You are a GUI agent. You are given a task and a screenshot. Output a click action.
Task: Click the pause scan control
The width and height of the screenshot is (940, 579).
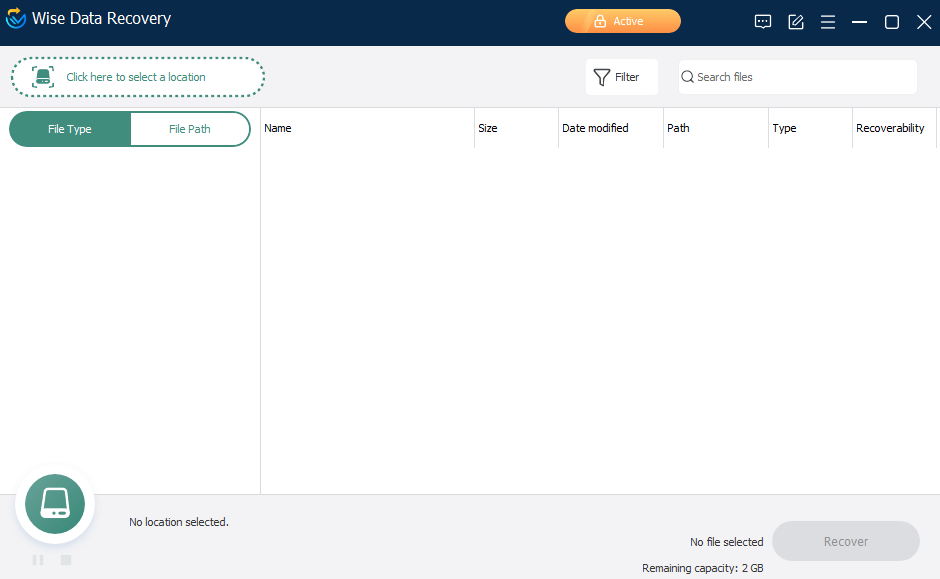[x=38, y=560]
